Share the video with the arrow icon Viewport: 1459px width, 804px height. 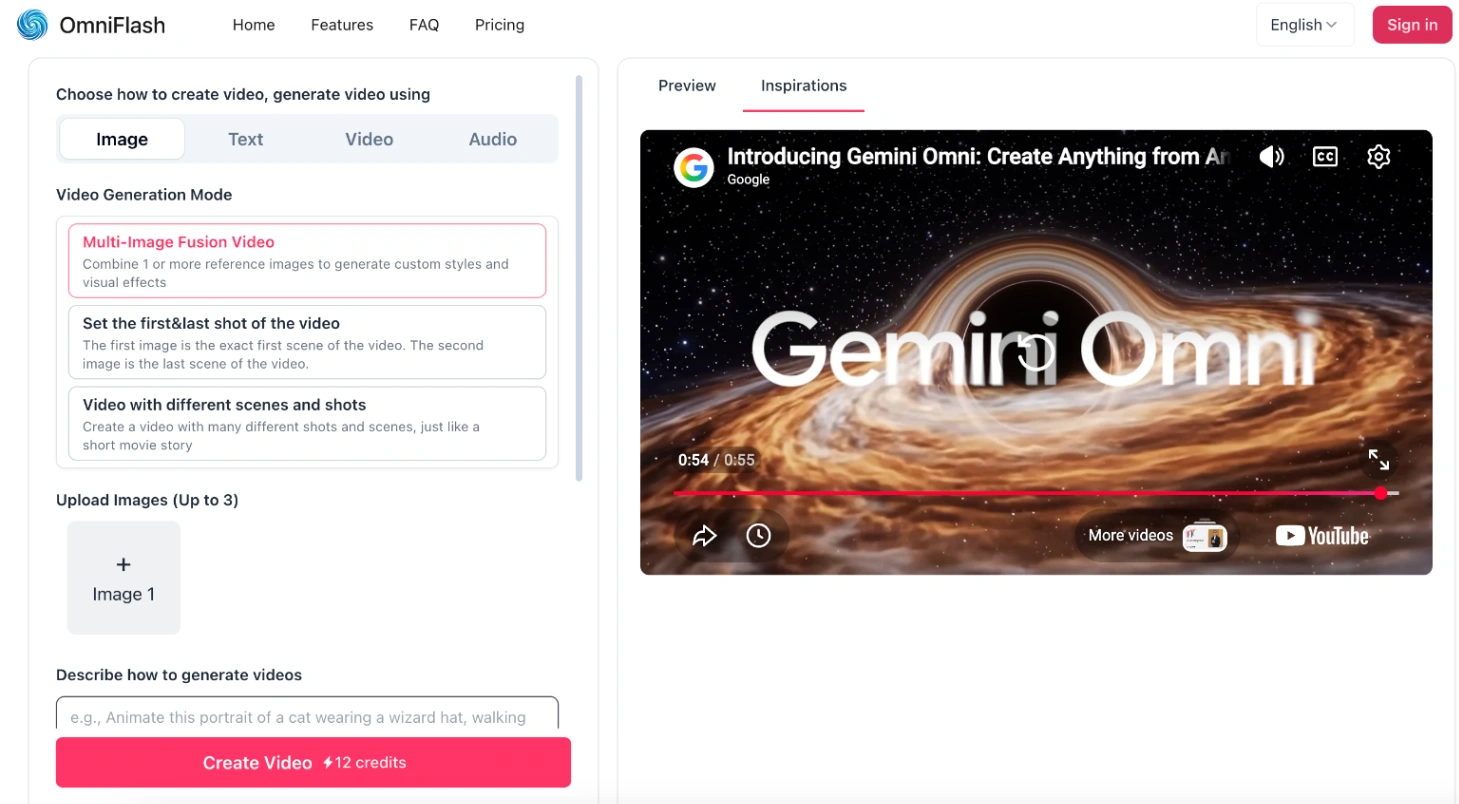[x=705, y=536]
